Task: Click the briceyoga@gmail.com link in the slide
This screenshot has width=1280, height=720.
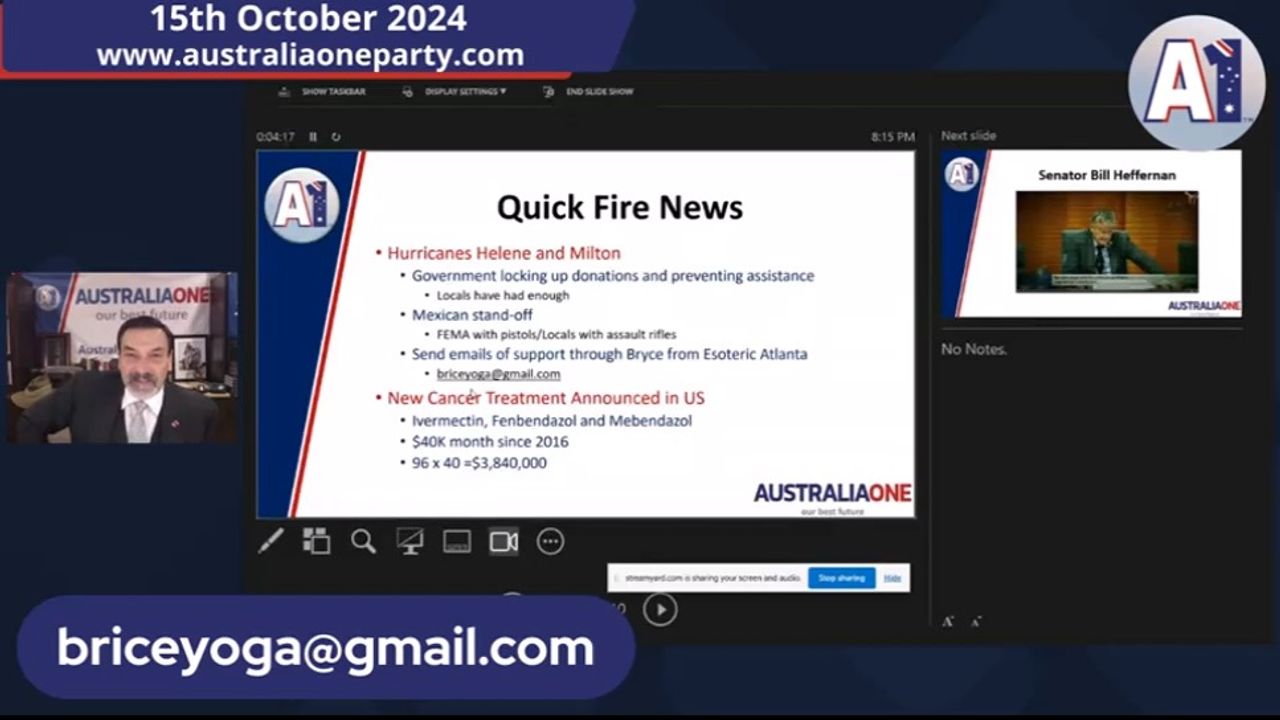Action: (498, 374)
